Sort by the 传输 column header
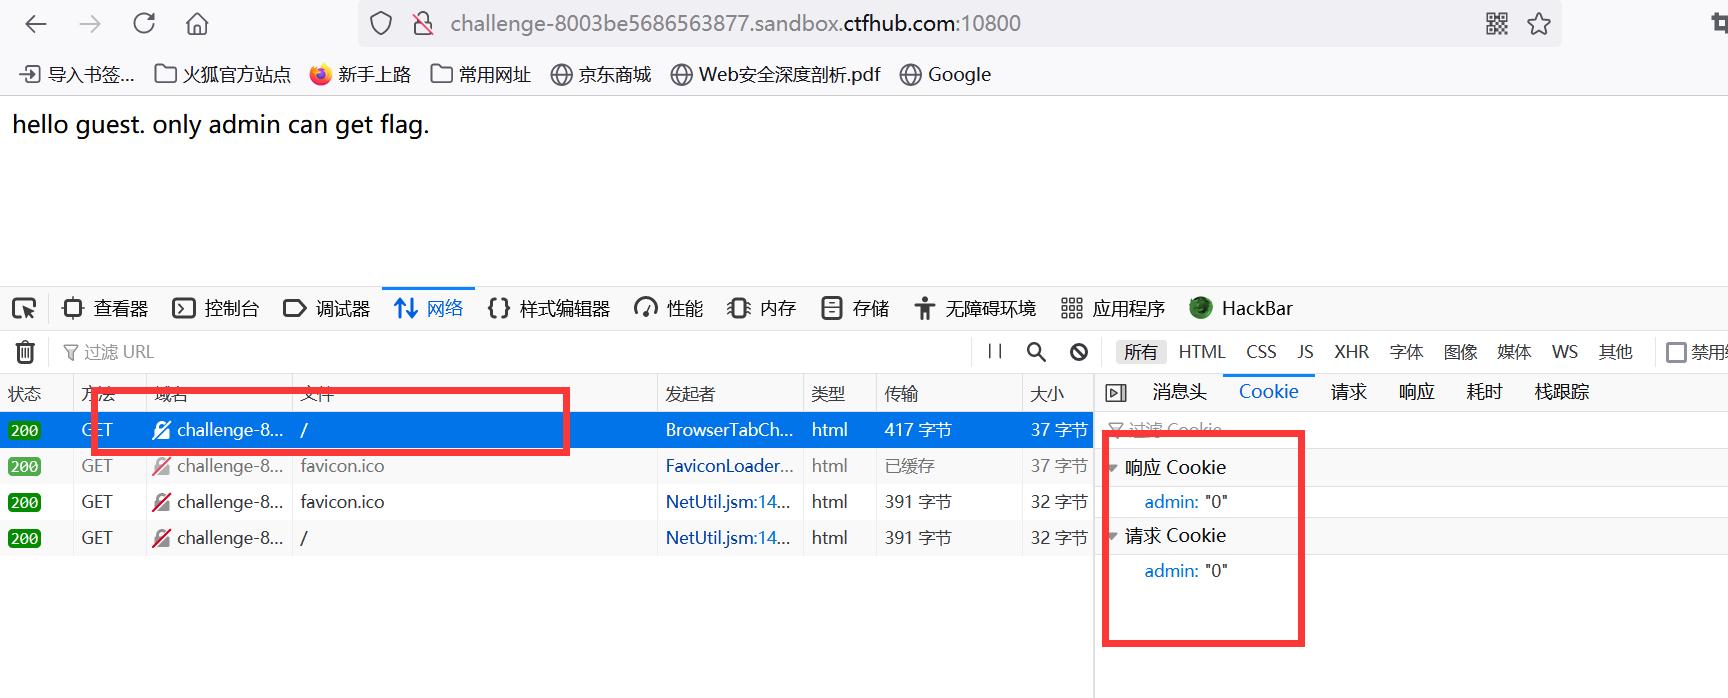This screenshot has width=1728, height=698. coord(949,394)
